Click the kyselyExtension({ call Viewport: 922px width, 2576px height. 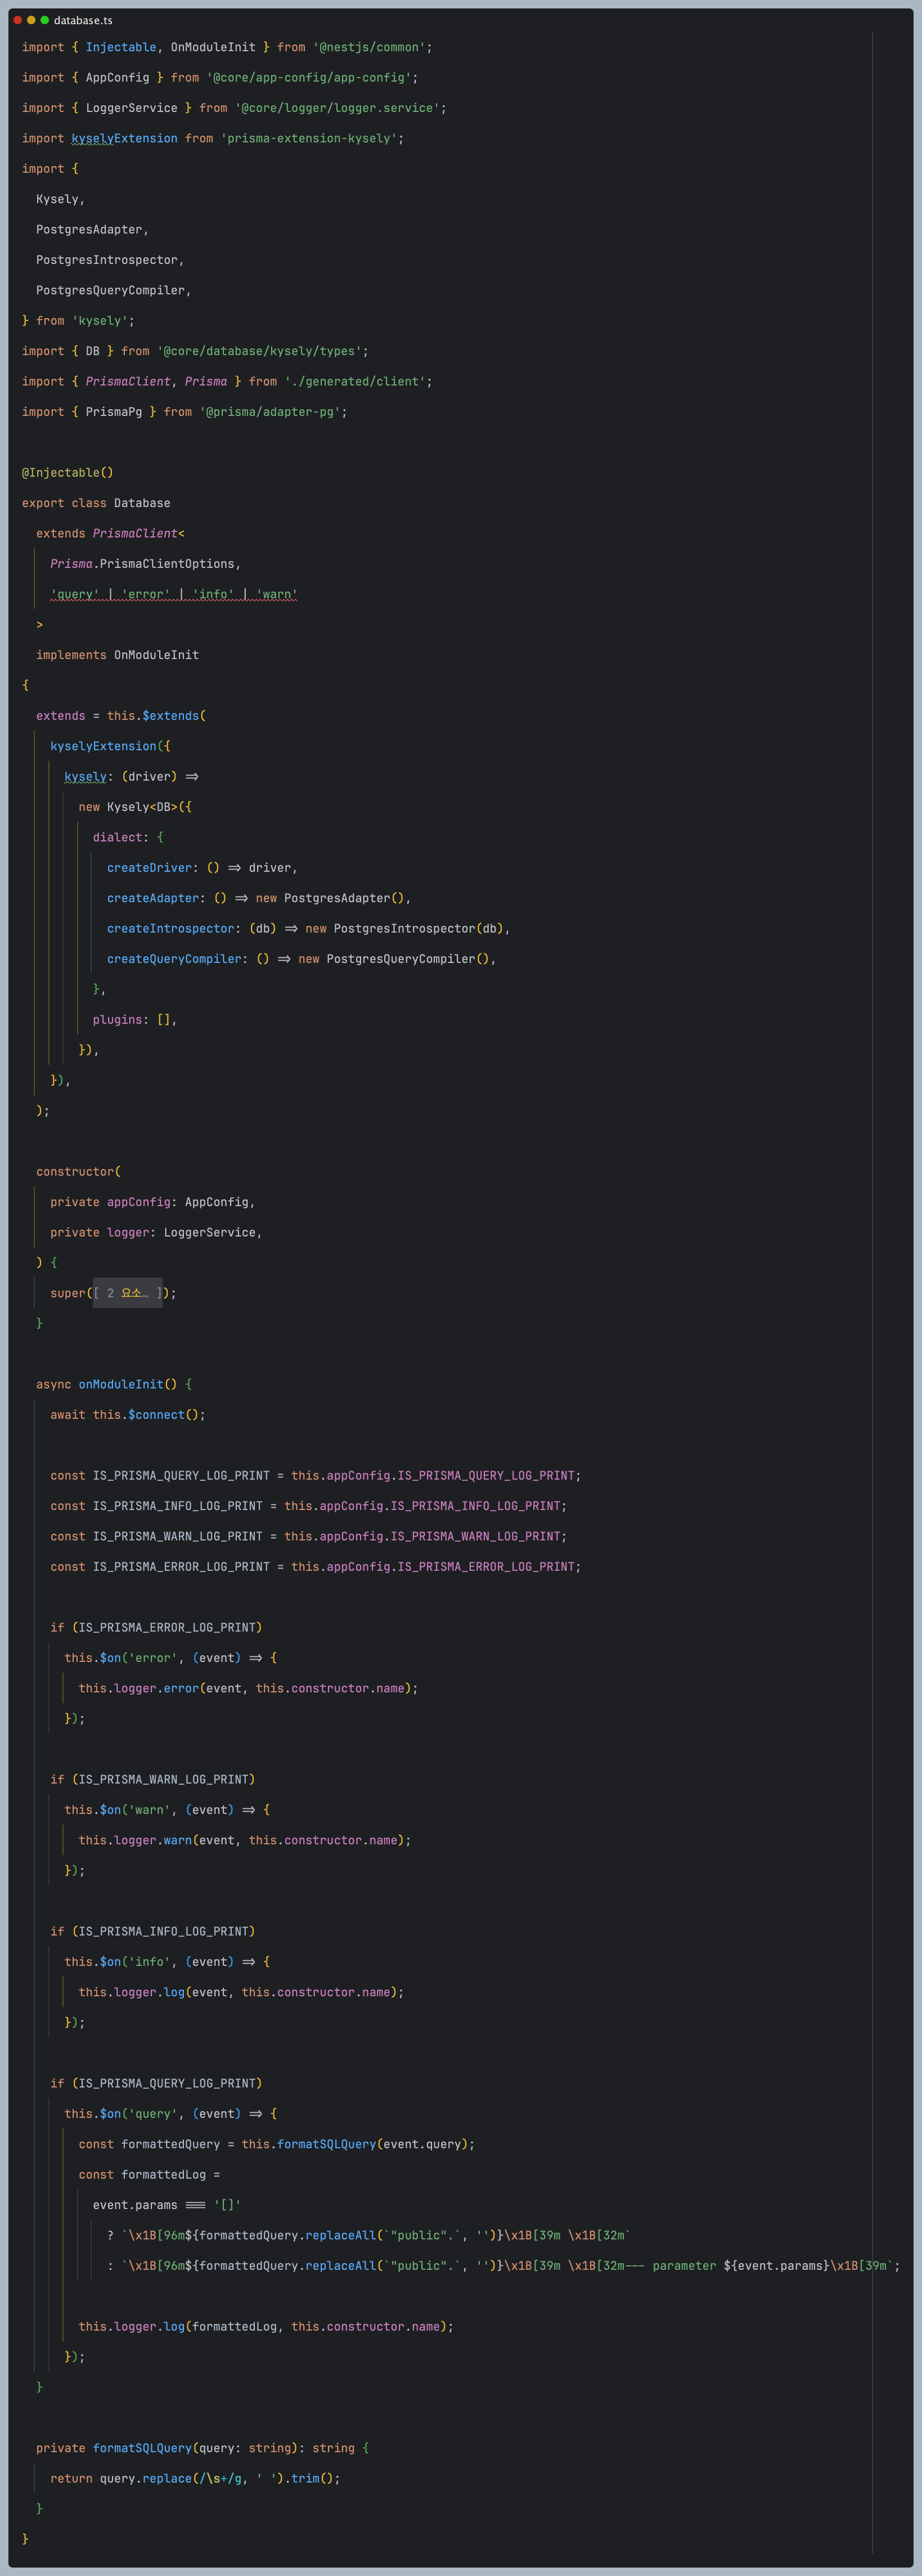coord(110,746)
